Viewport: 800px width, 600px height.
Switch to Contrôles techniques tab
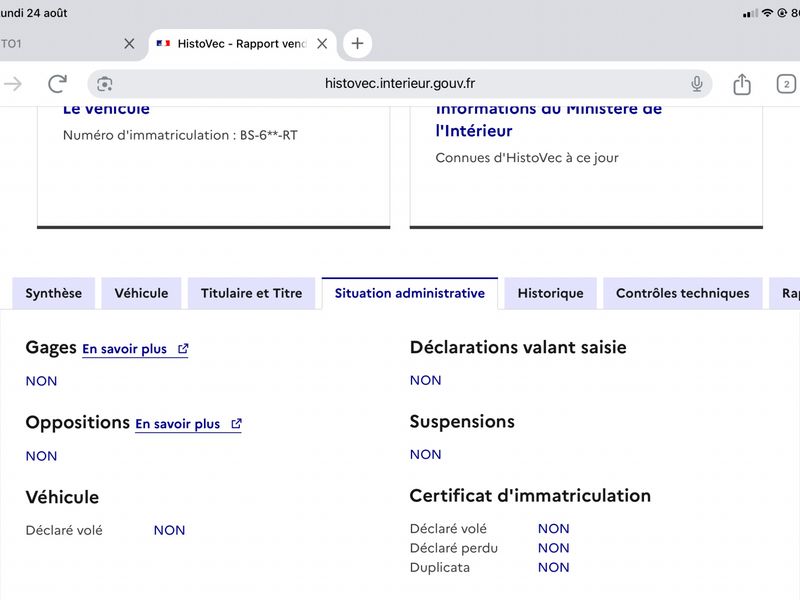coord(683,293)
